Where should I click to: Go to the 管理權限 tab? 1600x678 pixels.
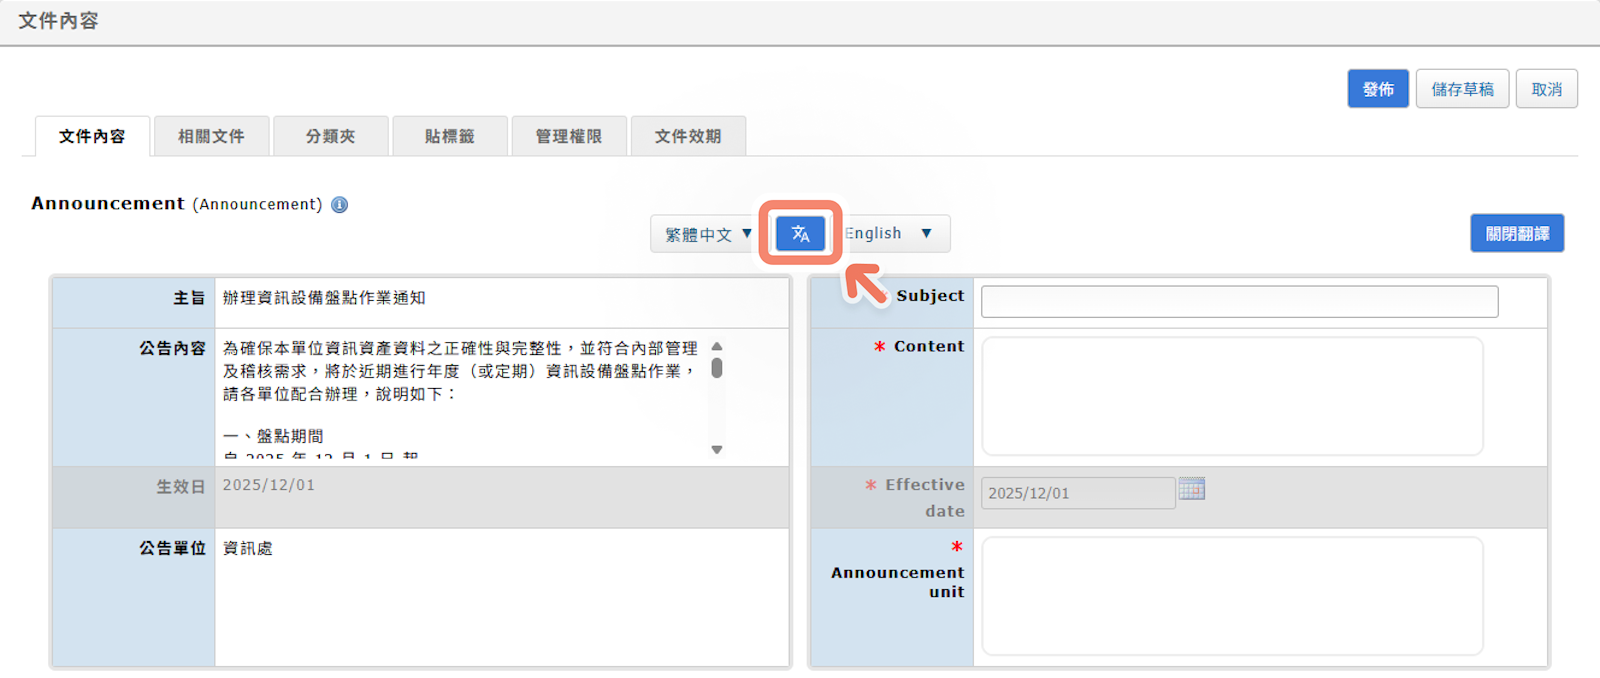[x=569, y=137]
